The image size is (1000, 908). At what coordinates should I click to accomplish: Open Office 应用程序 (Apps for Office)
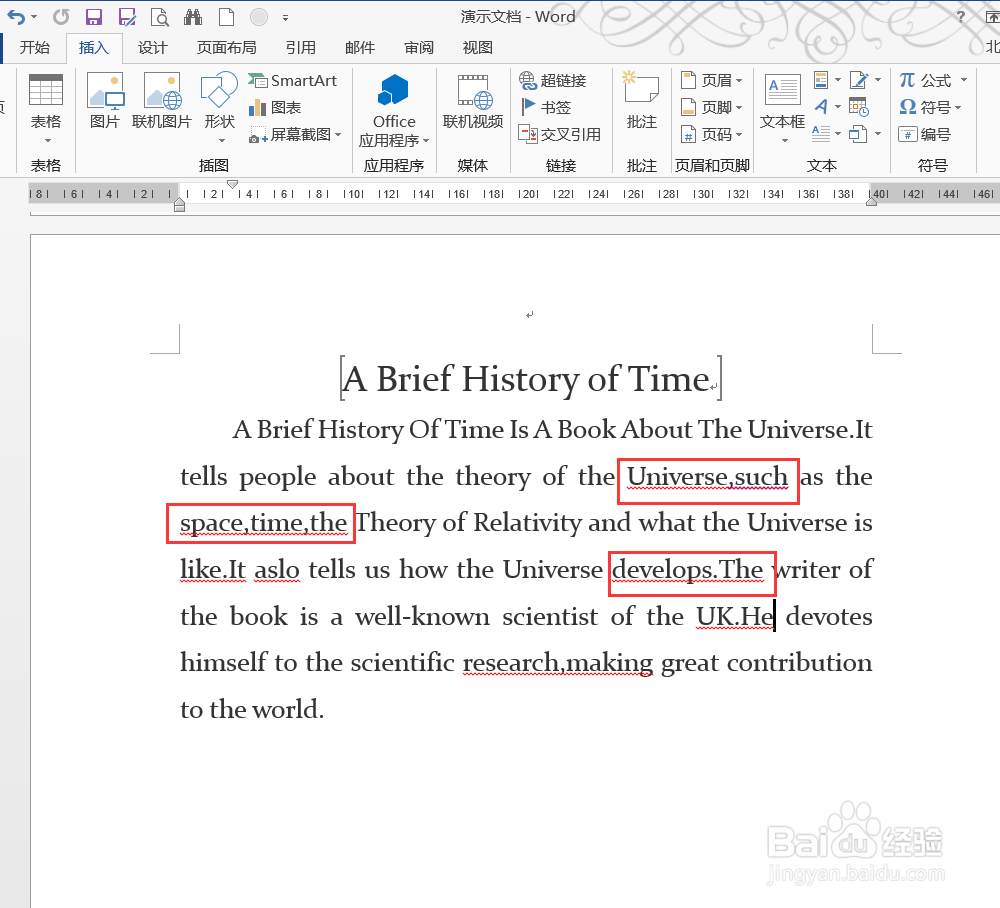tap(393, 110)
